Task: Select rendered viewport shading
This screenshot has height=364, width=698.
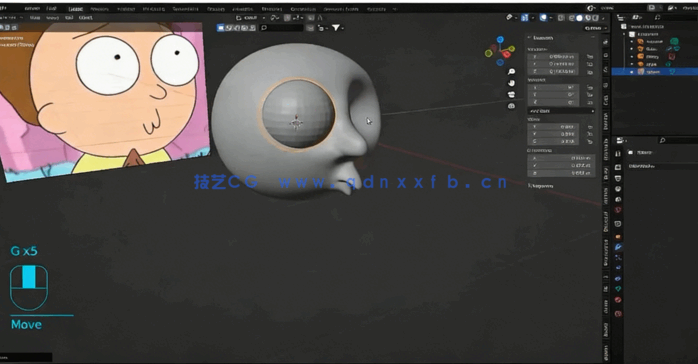Action: tap(595, 18)
